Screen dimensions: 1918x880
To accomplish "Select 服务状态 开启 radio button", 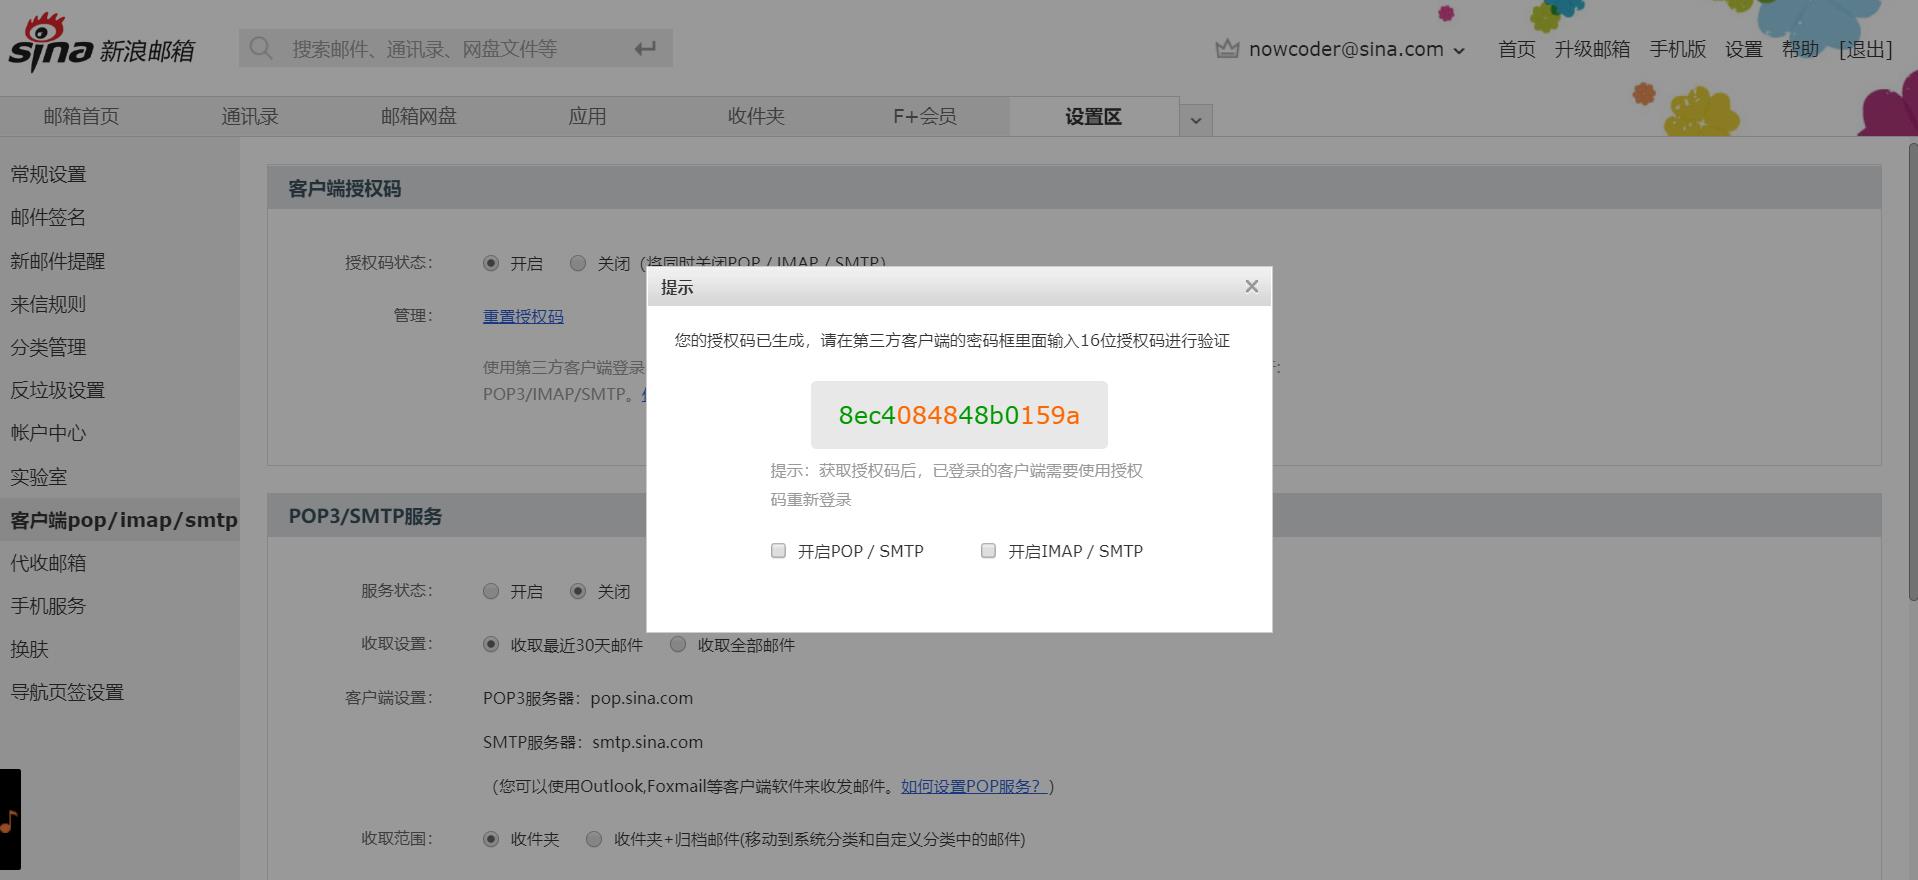I will (x=491, y=591).
